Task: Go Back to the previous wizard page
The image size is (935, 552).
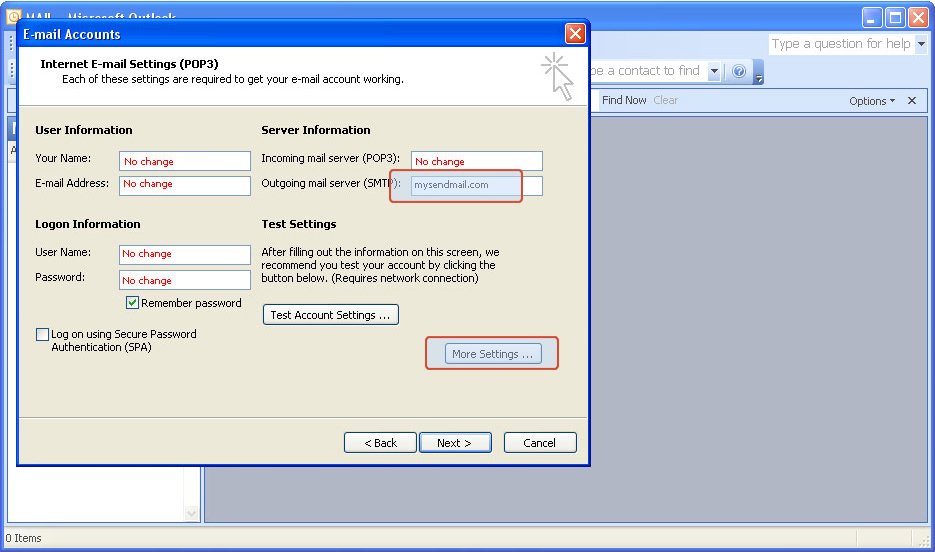Action: pos(380,443)
